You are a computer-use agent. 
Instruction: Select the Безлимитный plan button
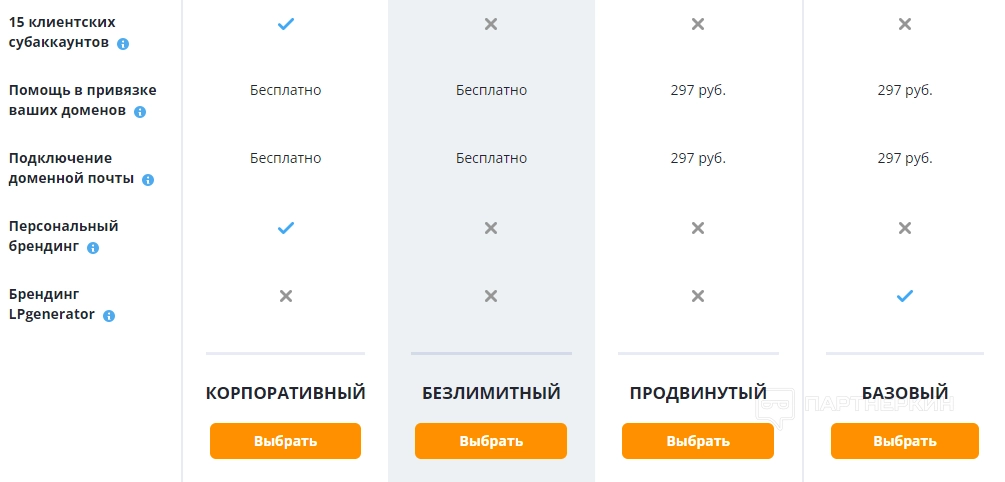pyautogui.click(x=491, y=441)
